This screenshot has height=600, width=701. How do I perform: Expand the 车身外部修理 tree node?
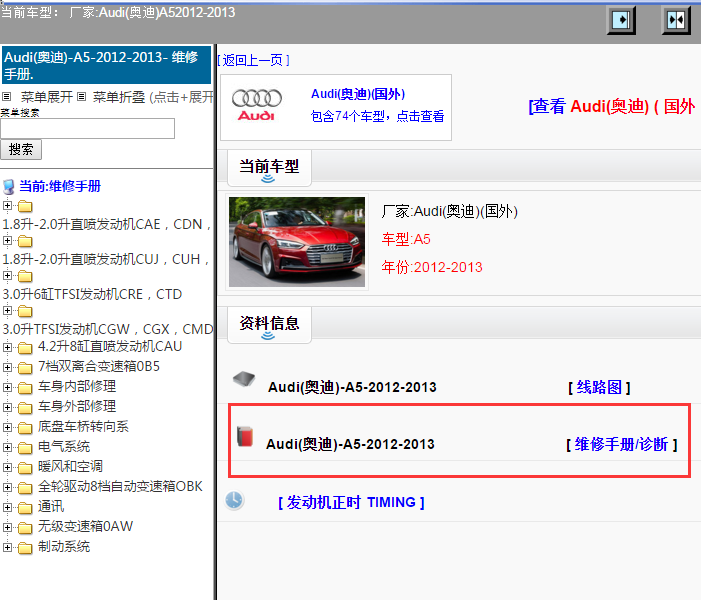[x=7, y=407]
